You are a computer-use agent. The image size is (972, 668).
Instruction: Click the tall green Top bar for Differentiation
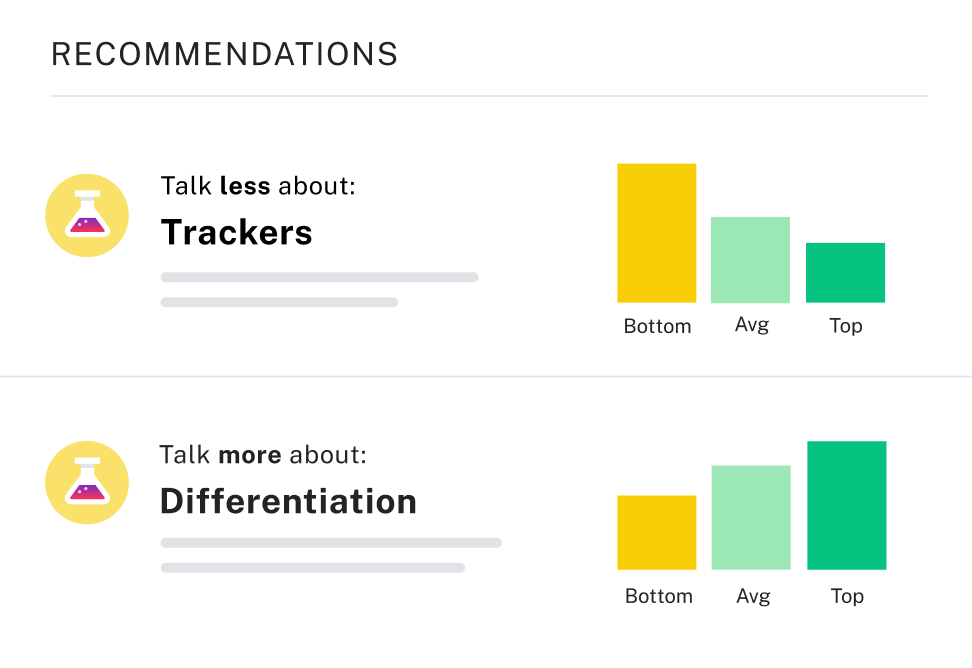(846, 505)
